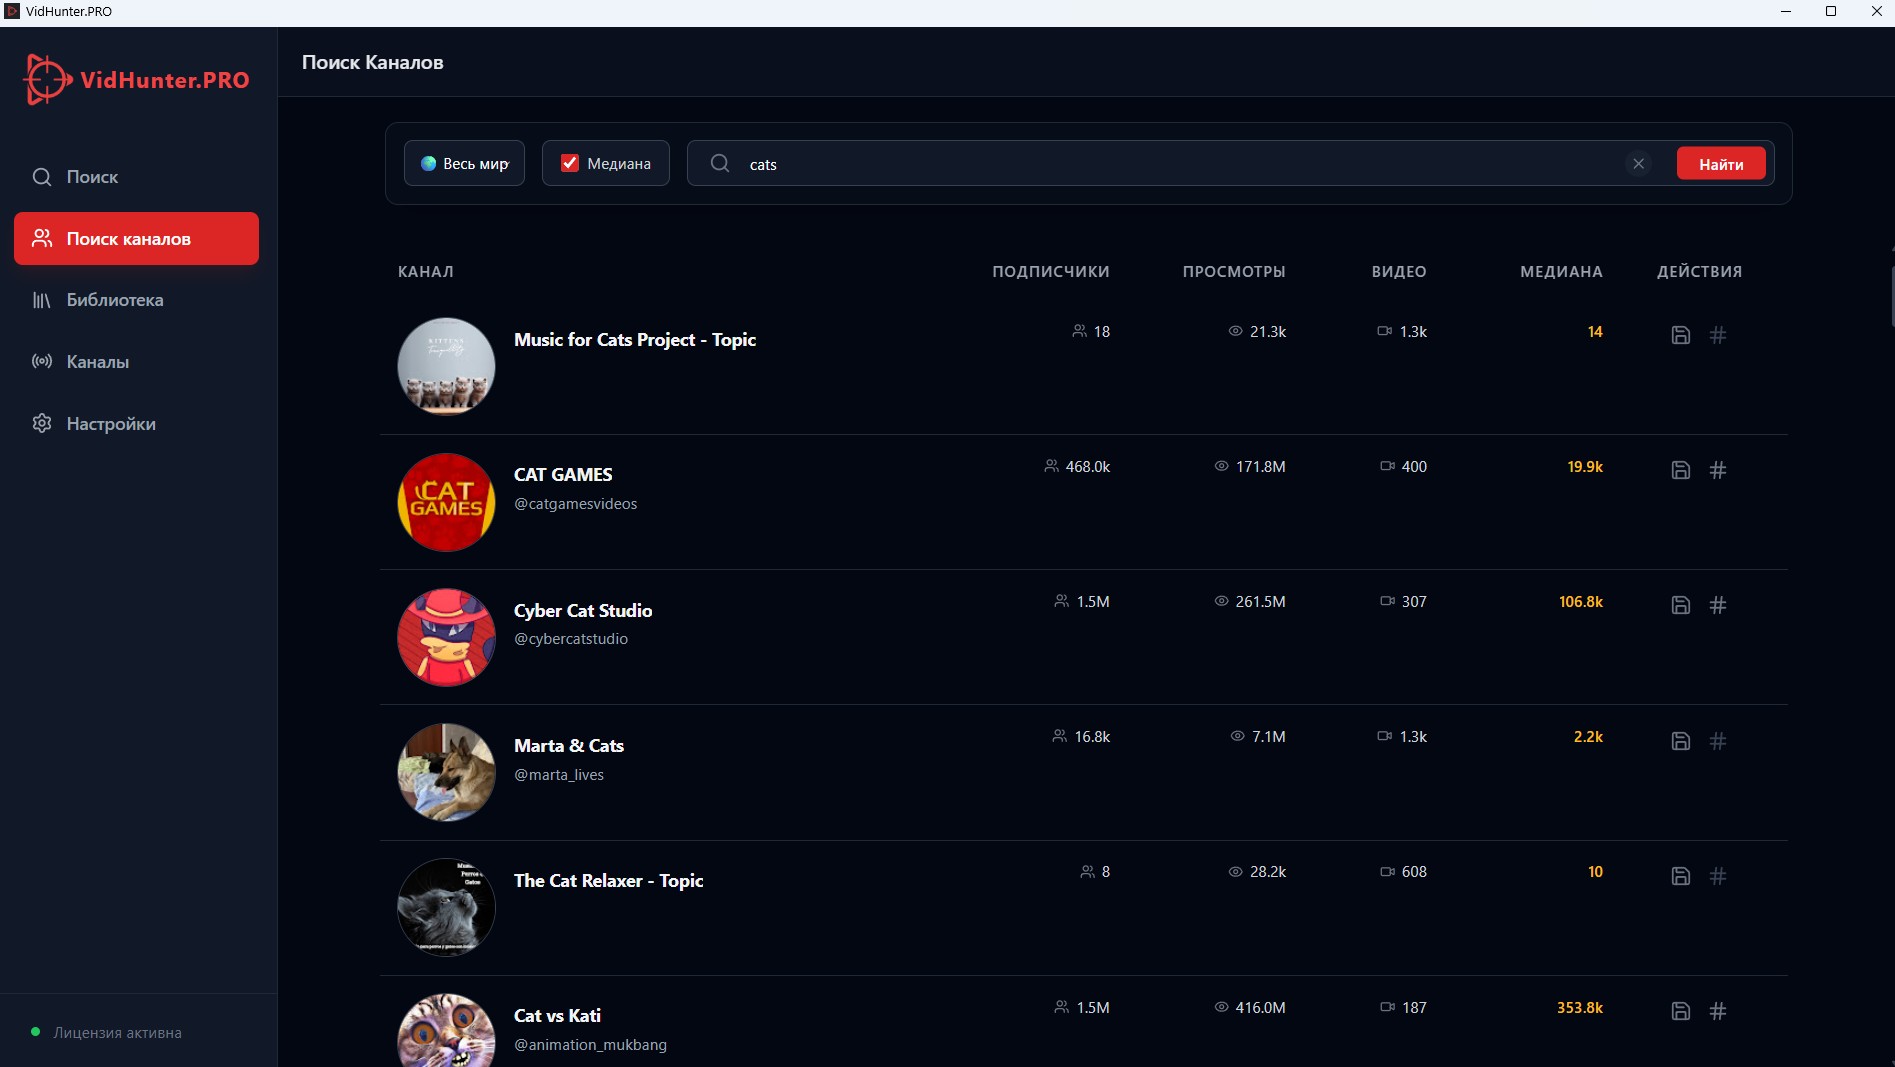Click hashtag icon for Music for Cats Project
The image size is (1895, 1067).
[x=1718, y=335]
